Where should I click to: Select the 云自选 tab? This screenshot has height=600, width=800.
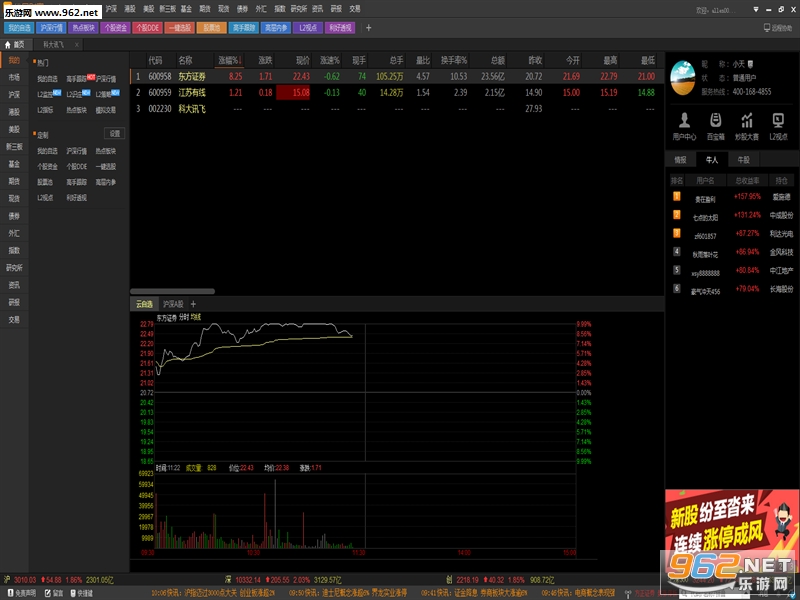tap(144, 305)
